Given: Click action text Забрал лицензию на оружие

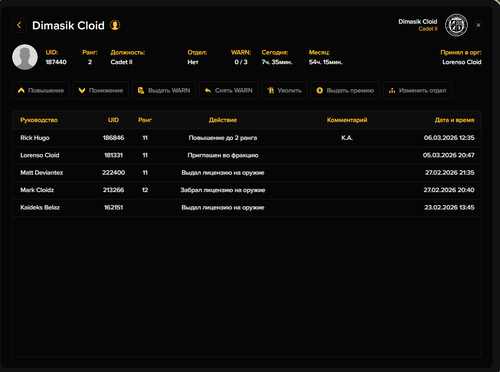Looking at the screenshot, I should point(223,190).
